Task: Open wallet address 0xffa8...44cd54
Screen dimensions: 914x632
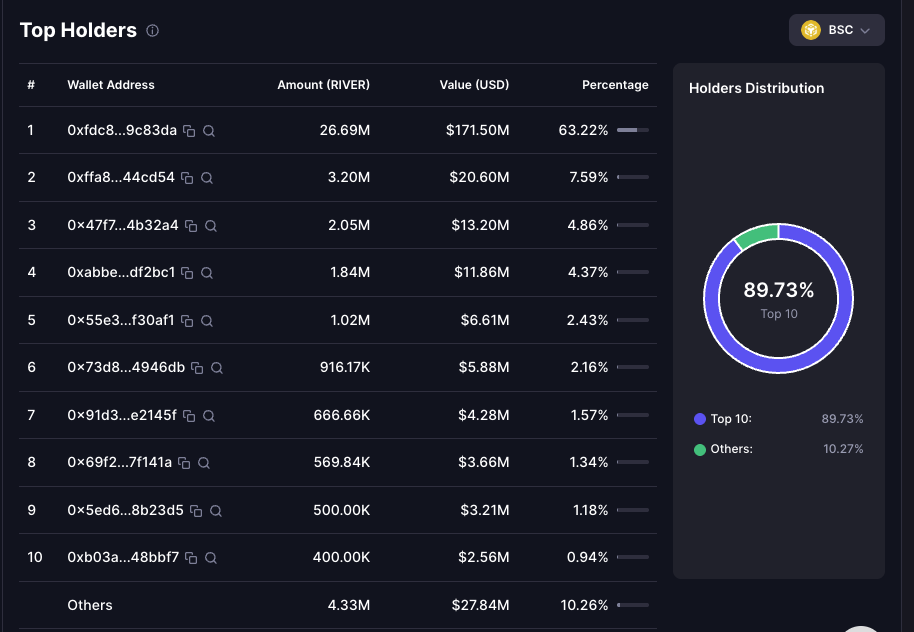Action: coord(121,177)
